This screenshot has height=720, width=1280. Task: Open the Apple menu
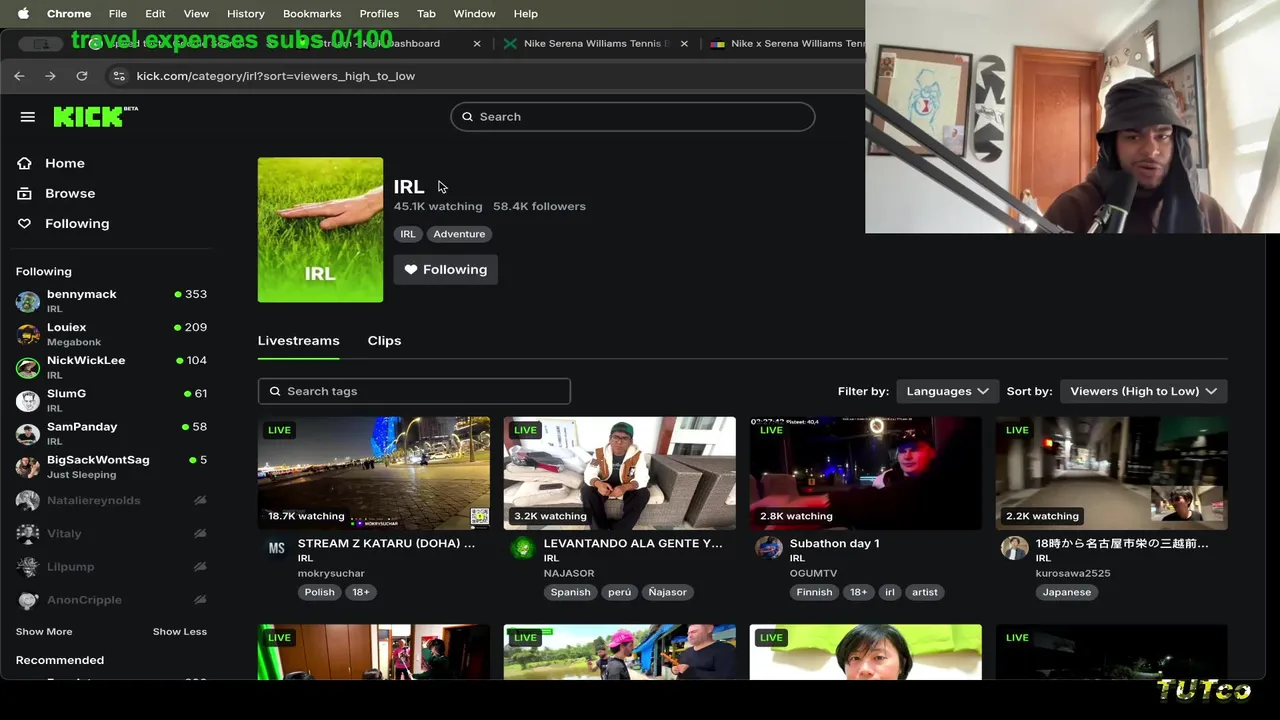pos(23,14)
